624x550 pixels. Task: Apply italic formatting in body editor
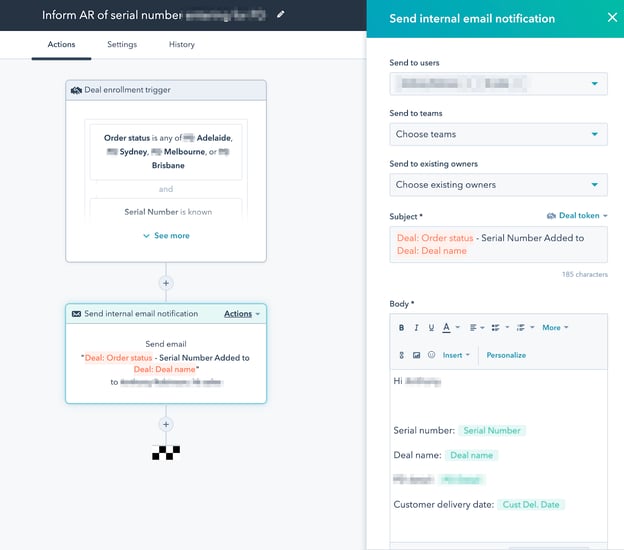416,328
